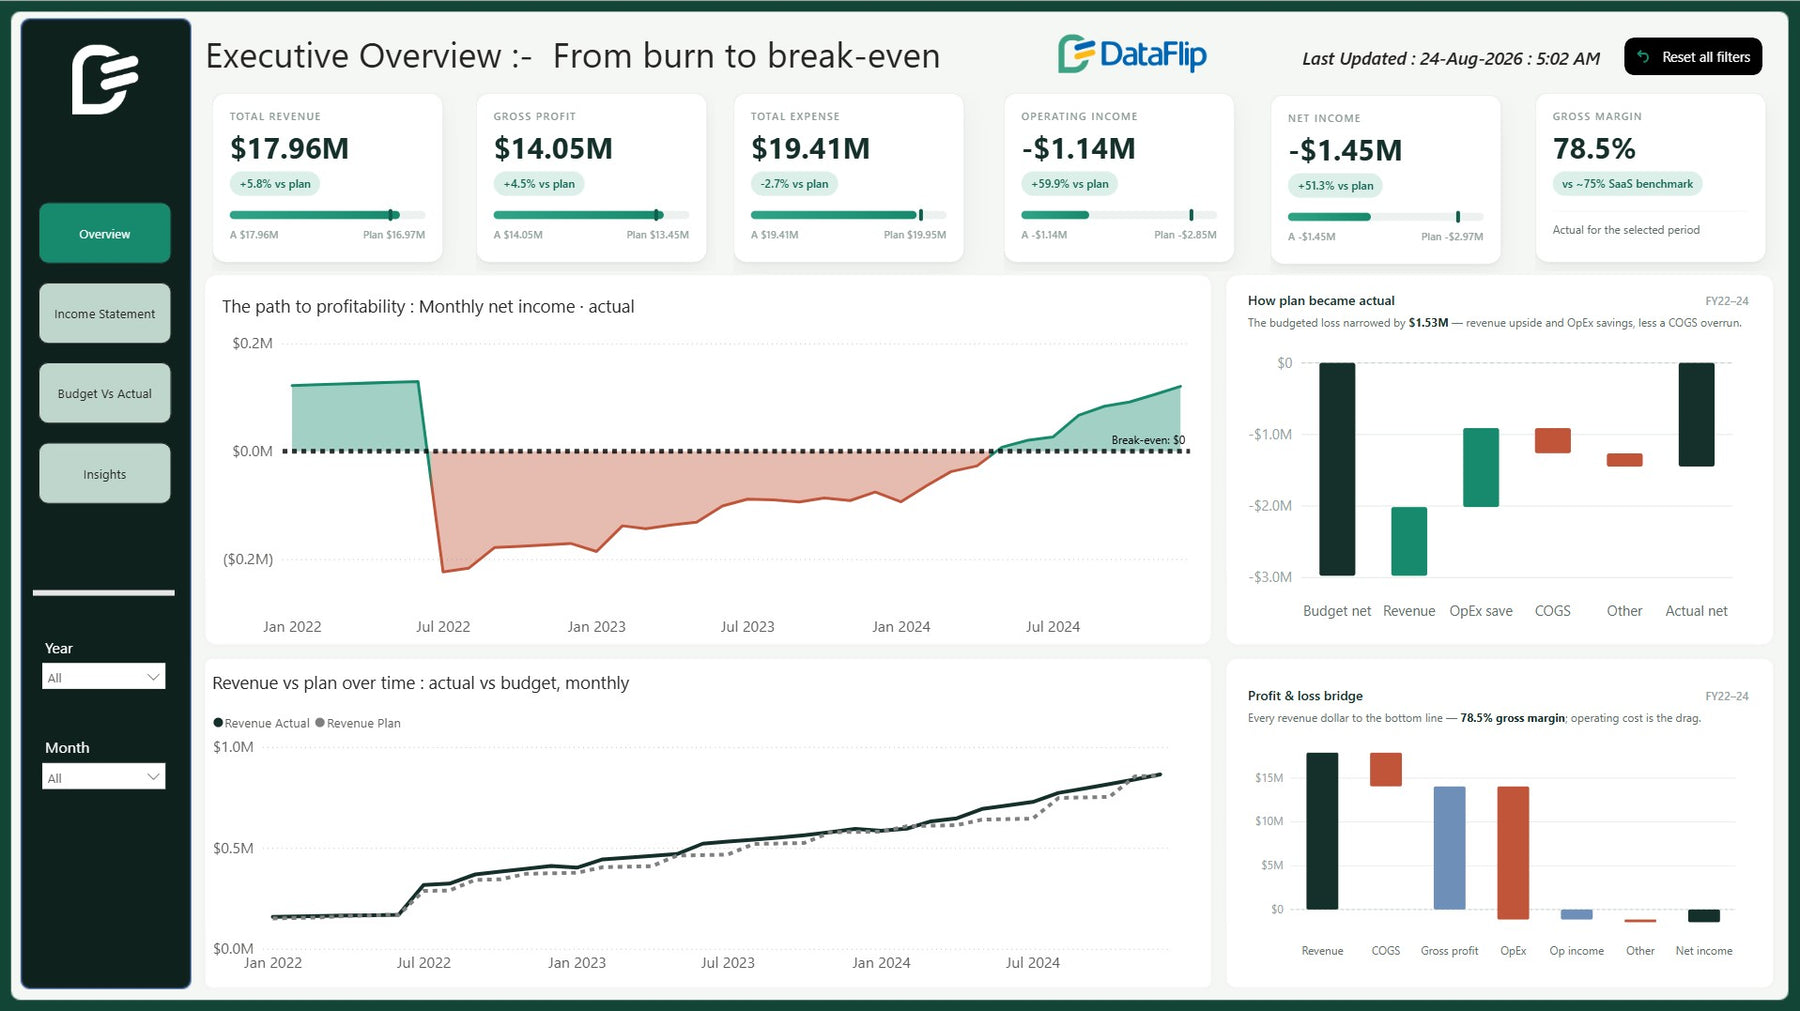Expand the Month dropdown arrow
This screenshot has height=1011, width=1800.
tap(153, 777)
